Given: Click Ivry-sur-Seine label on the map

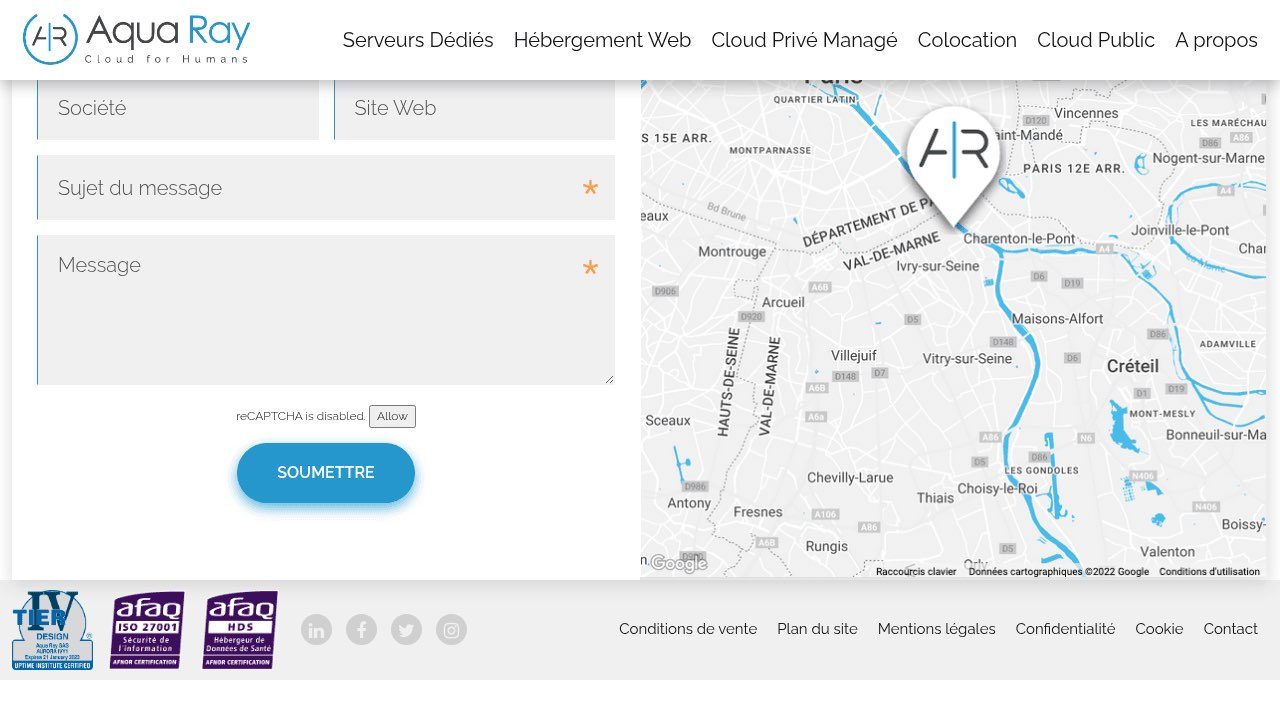Looking at the screenshot, I should click(938, 266).
